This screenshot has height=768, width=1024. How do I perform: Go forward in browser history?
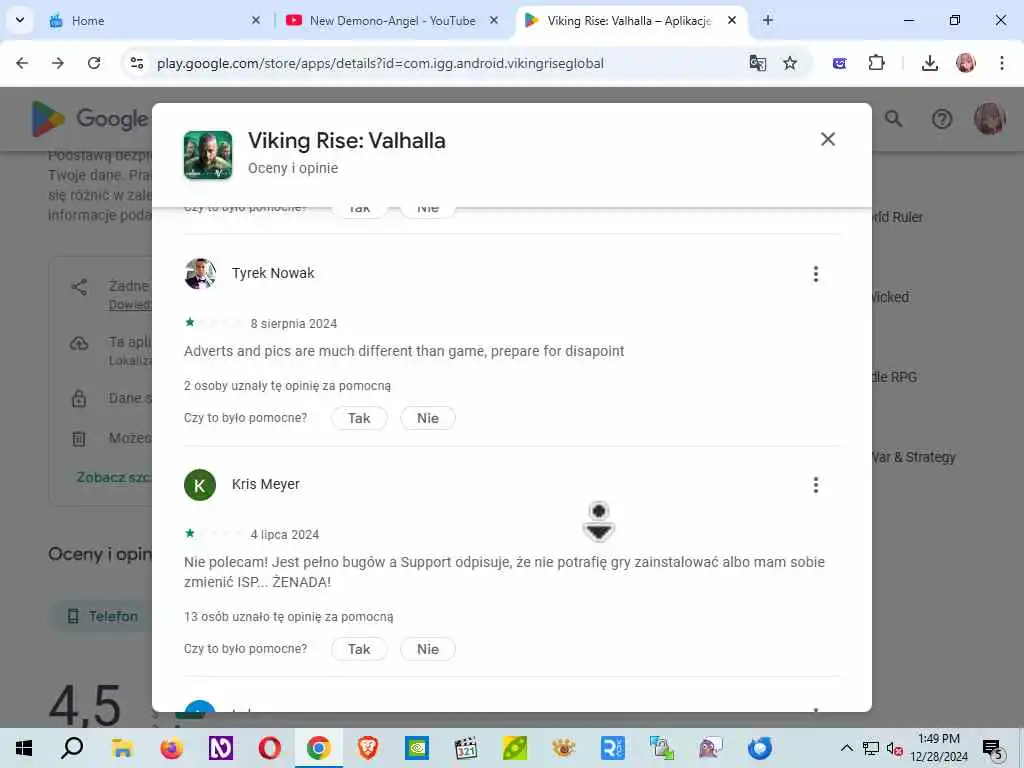(x=58, y=63)
